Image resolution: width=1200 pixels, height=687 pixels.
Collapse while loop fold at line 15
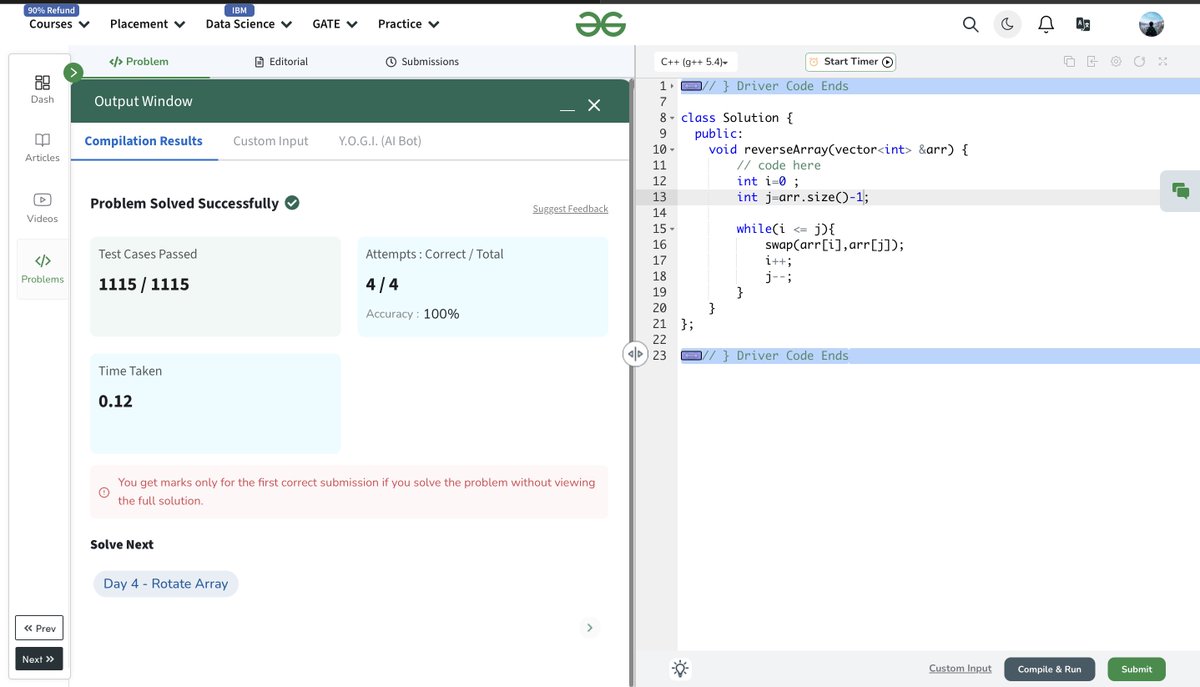pyautogui.click(x=673, y=230)
